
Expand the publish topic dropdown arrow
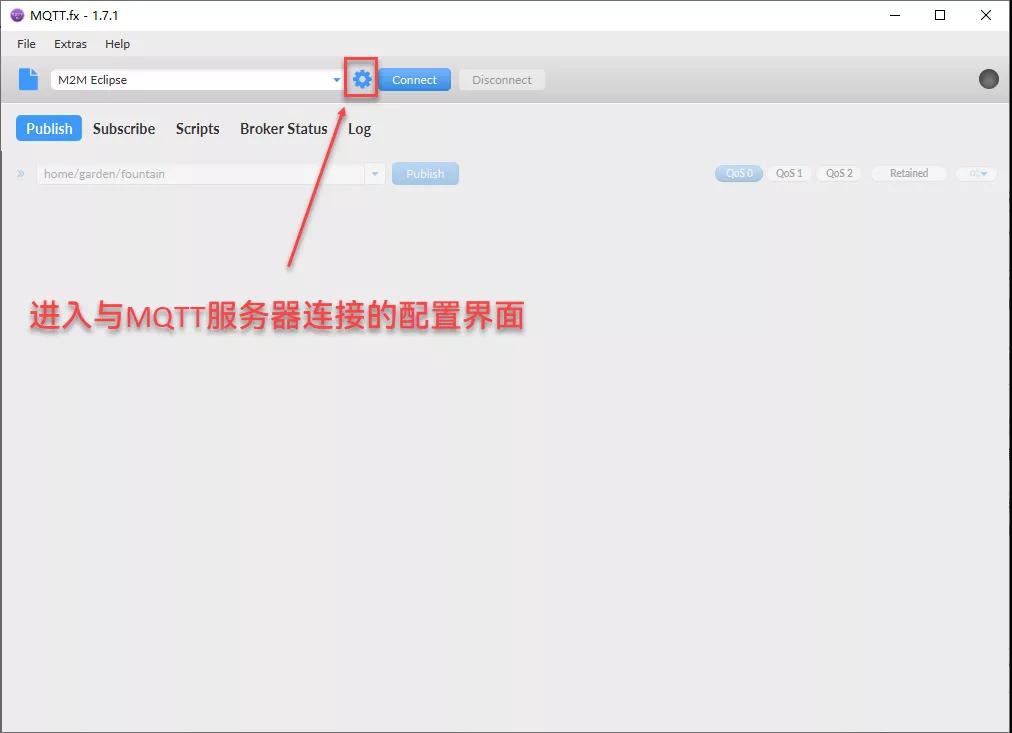[375, 174]
